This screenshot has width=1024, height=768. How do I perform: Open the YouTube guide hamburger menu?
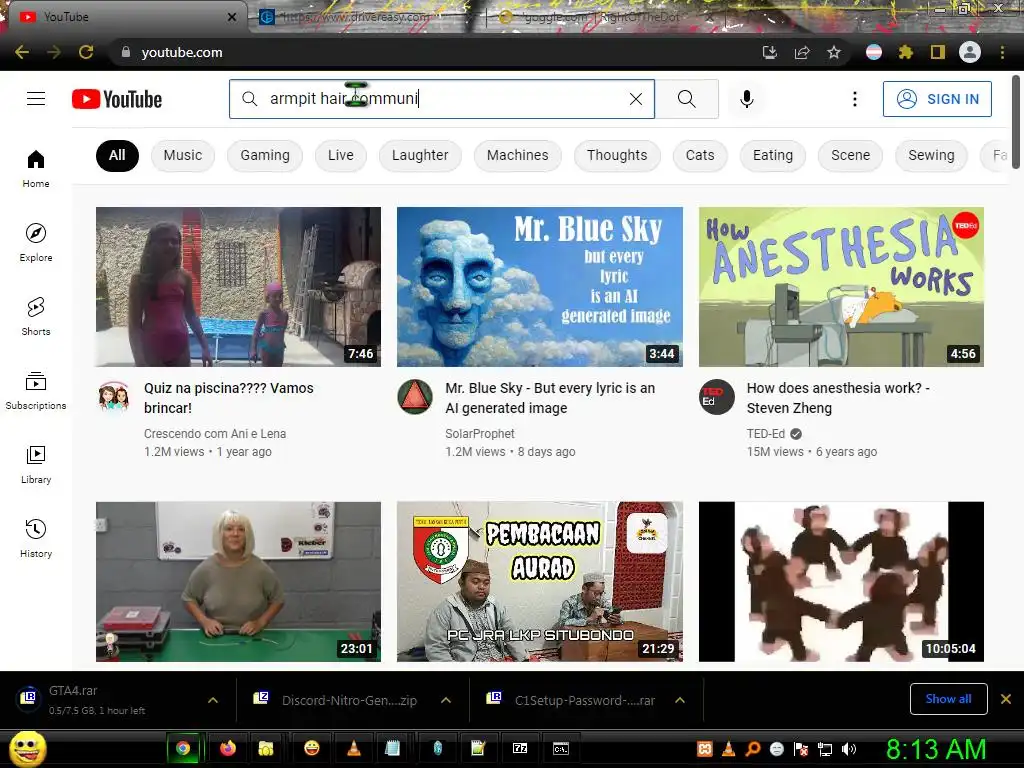[36, 99]
